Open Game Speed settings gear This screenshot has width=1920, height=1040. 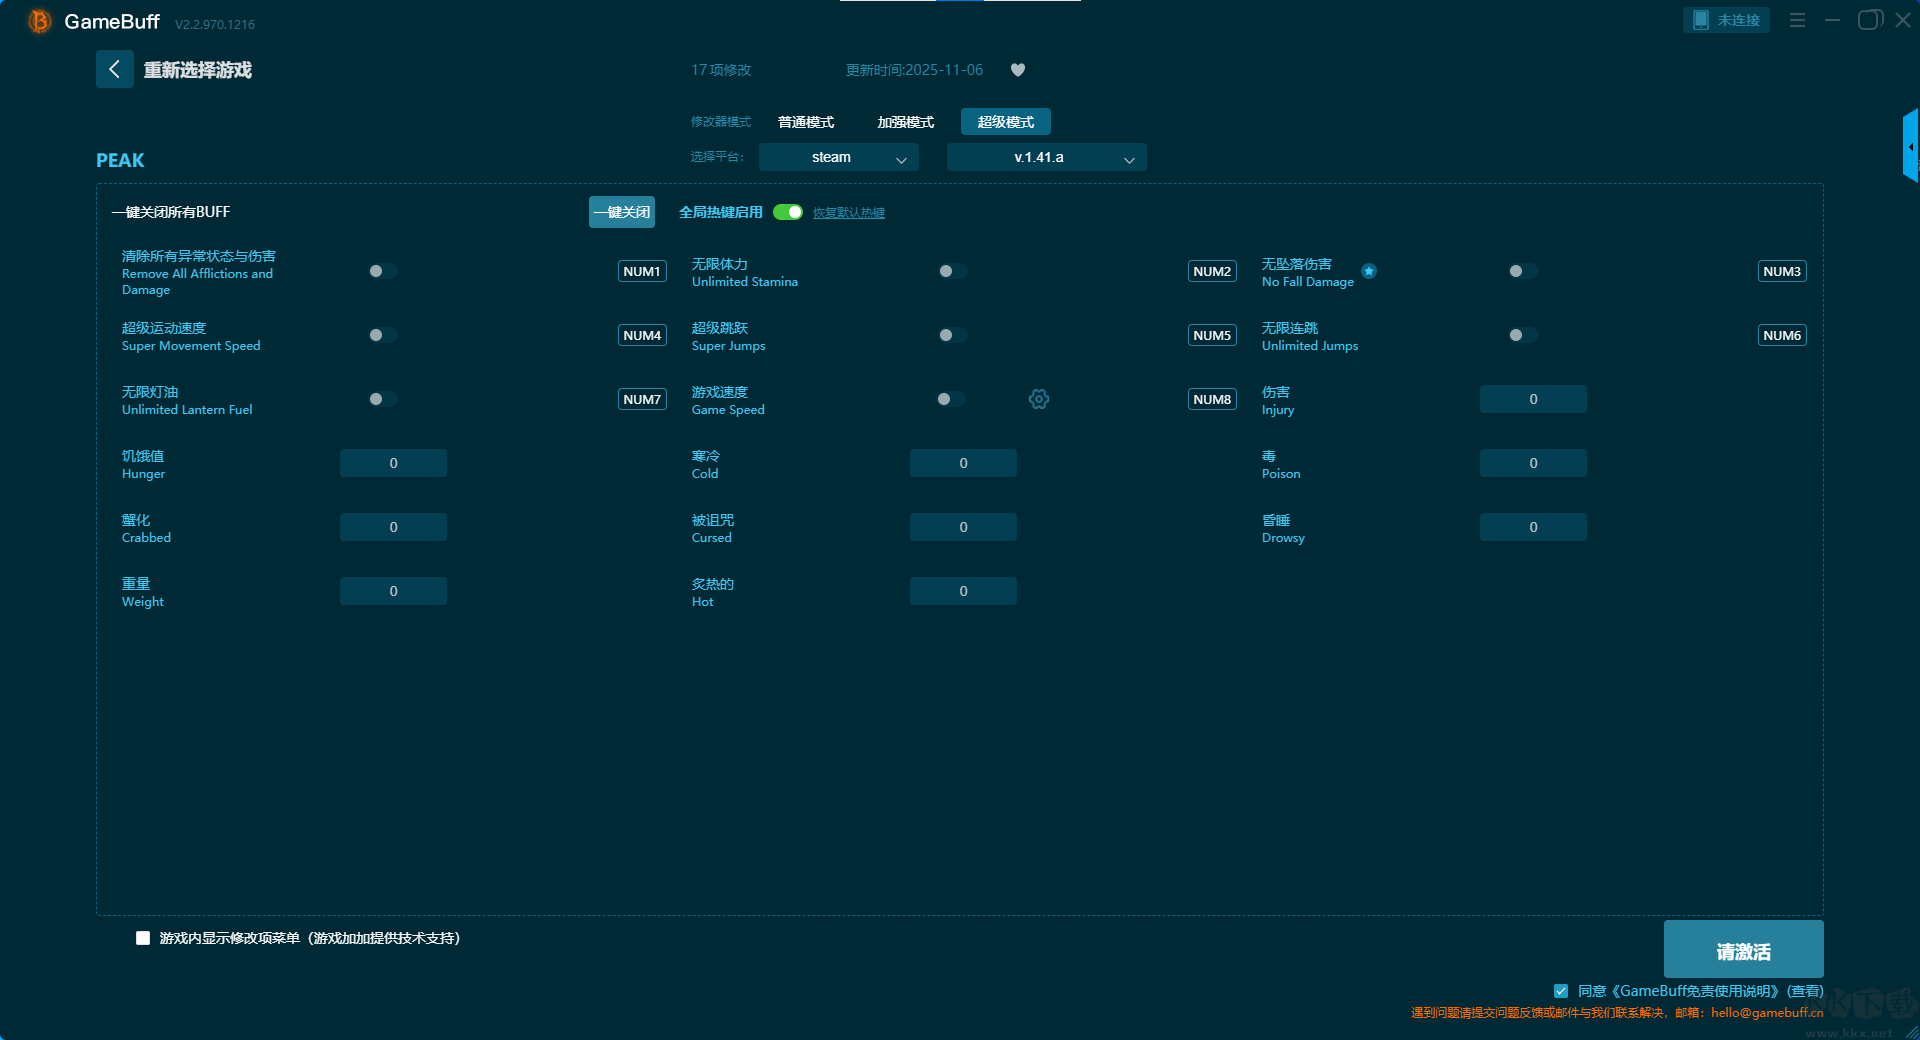pyautogui.click(x=1039, y=399)
